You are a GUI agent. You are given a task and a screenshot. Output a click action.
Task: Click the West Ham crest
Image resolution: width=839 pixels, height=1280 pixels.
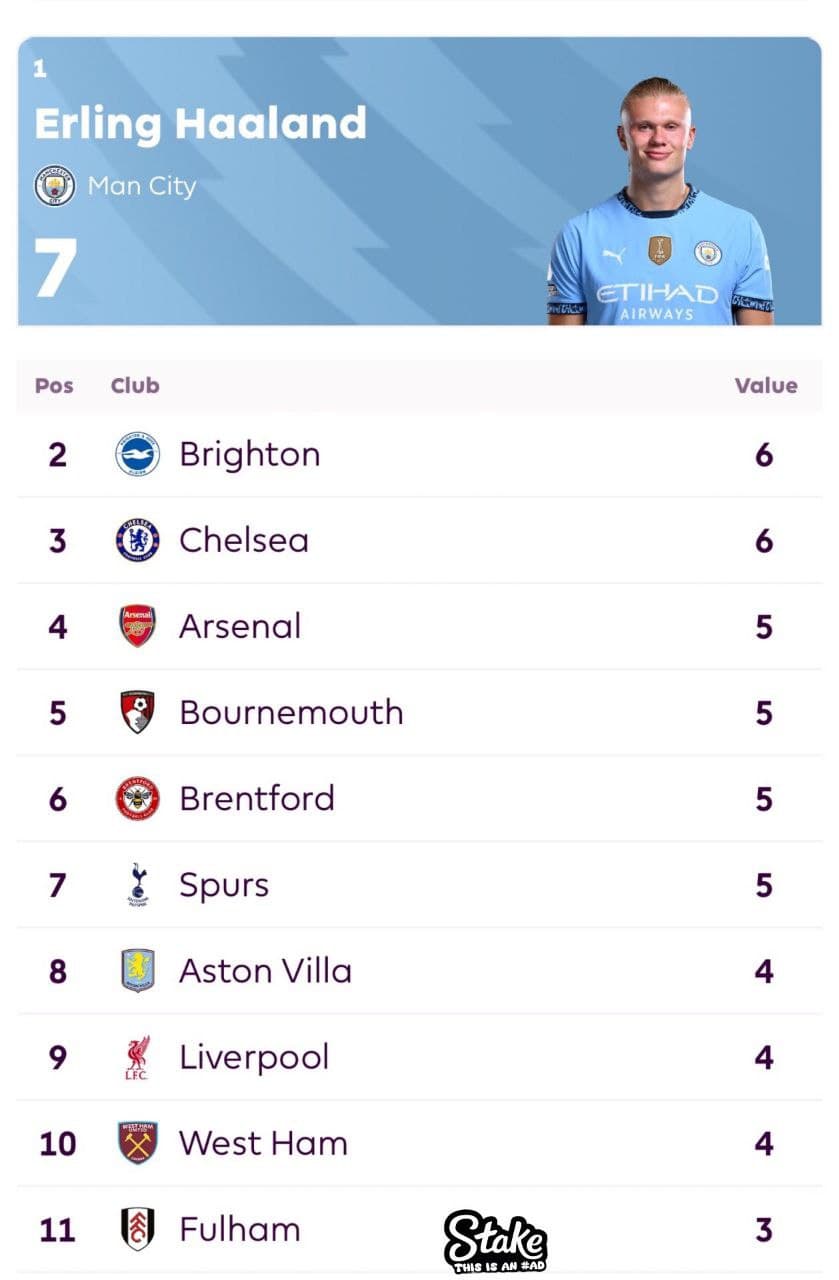(137, 1143)
